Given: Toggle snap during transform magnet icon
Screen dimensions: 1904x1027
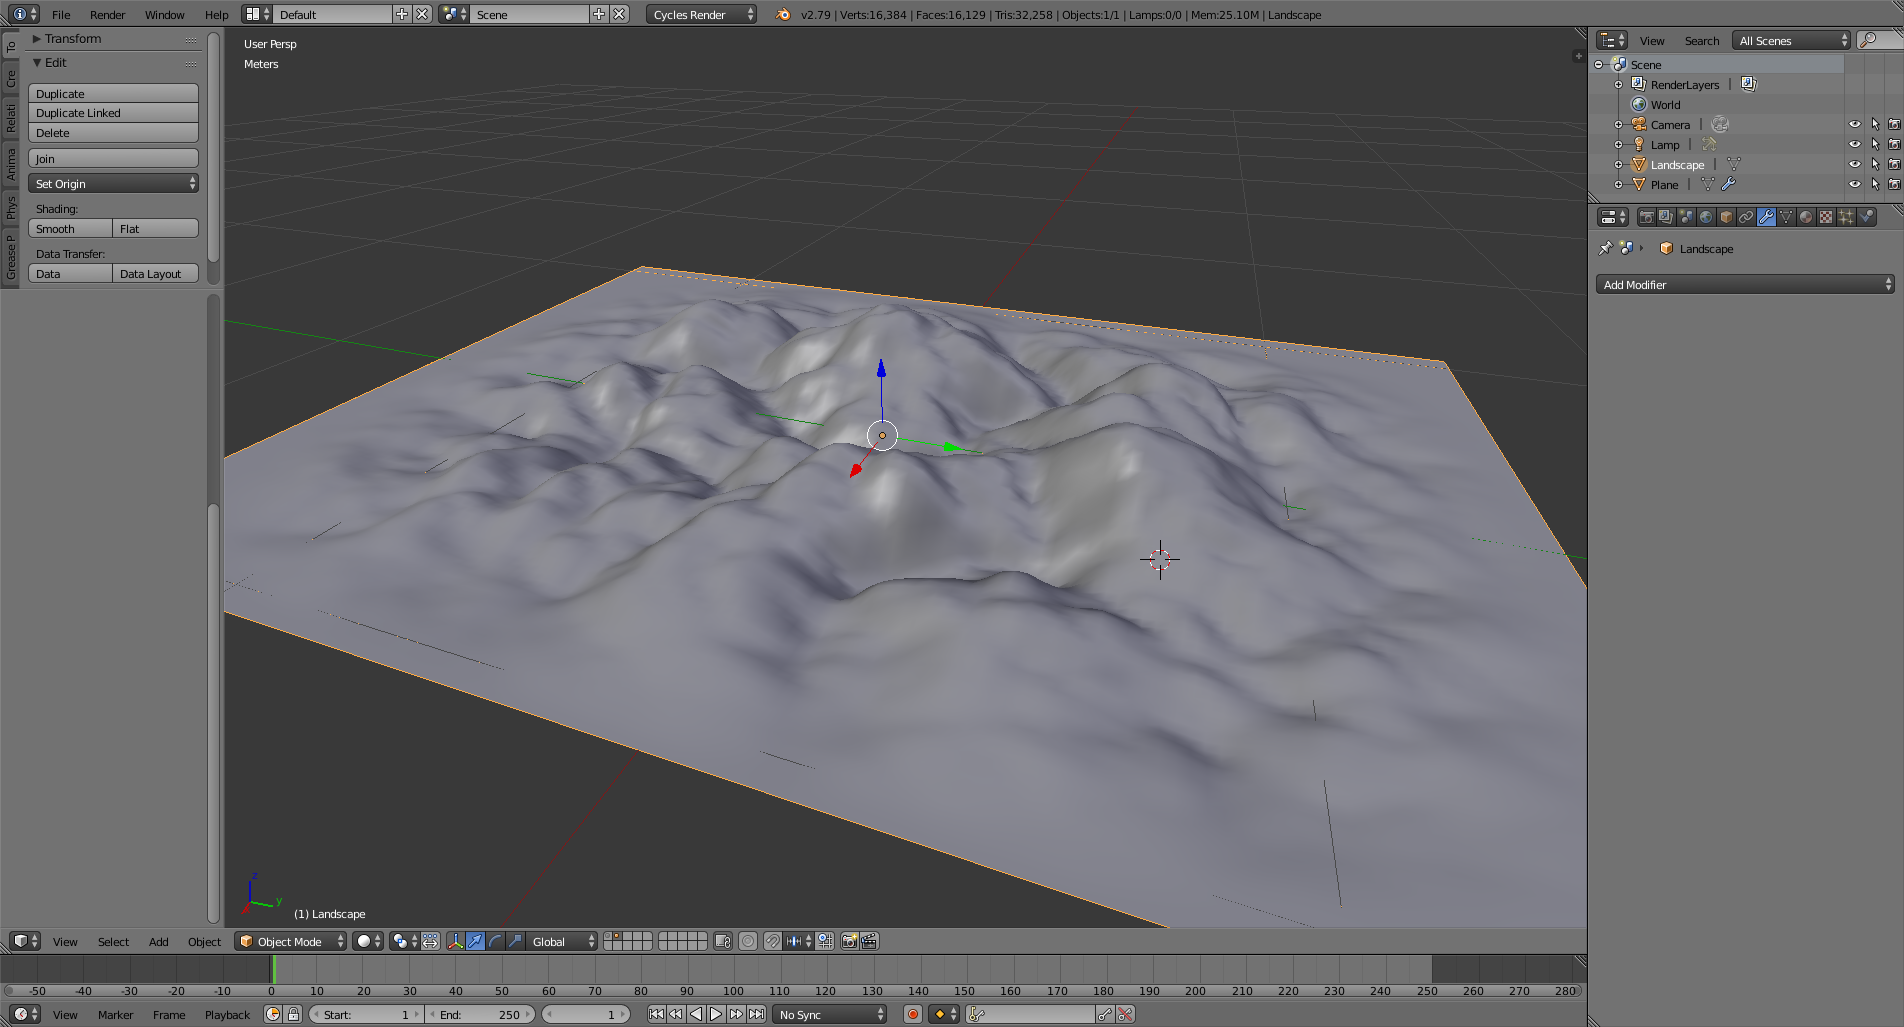Looking at the screenshot, I should pyautogui.click(x=772, y=941).
